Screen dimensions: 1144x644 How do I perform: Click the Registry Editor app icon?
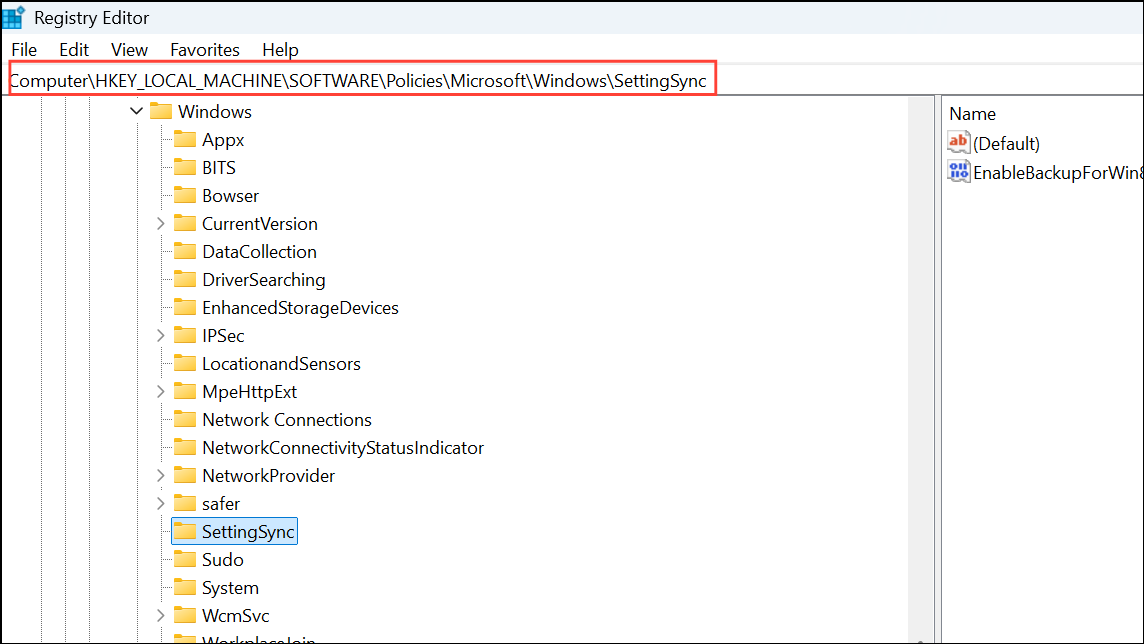pyautogui.click(x=13, y=17)
